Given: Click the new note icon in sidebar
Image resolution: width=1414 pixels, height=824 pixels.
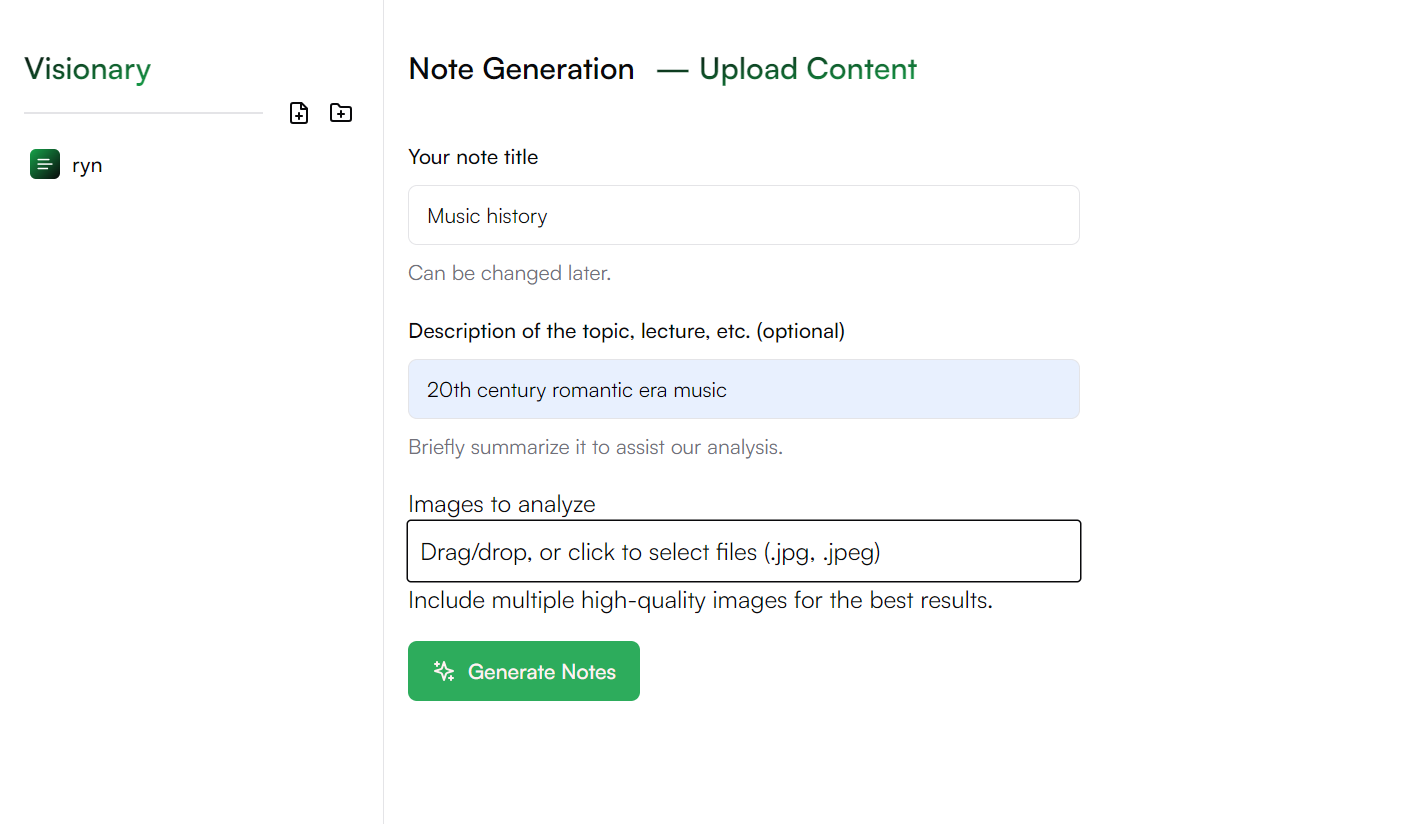Looking at the screenshot, I should pyautogui.click(x=299, y=113).
